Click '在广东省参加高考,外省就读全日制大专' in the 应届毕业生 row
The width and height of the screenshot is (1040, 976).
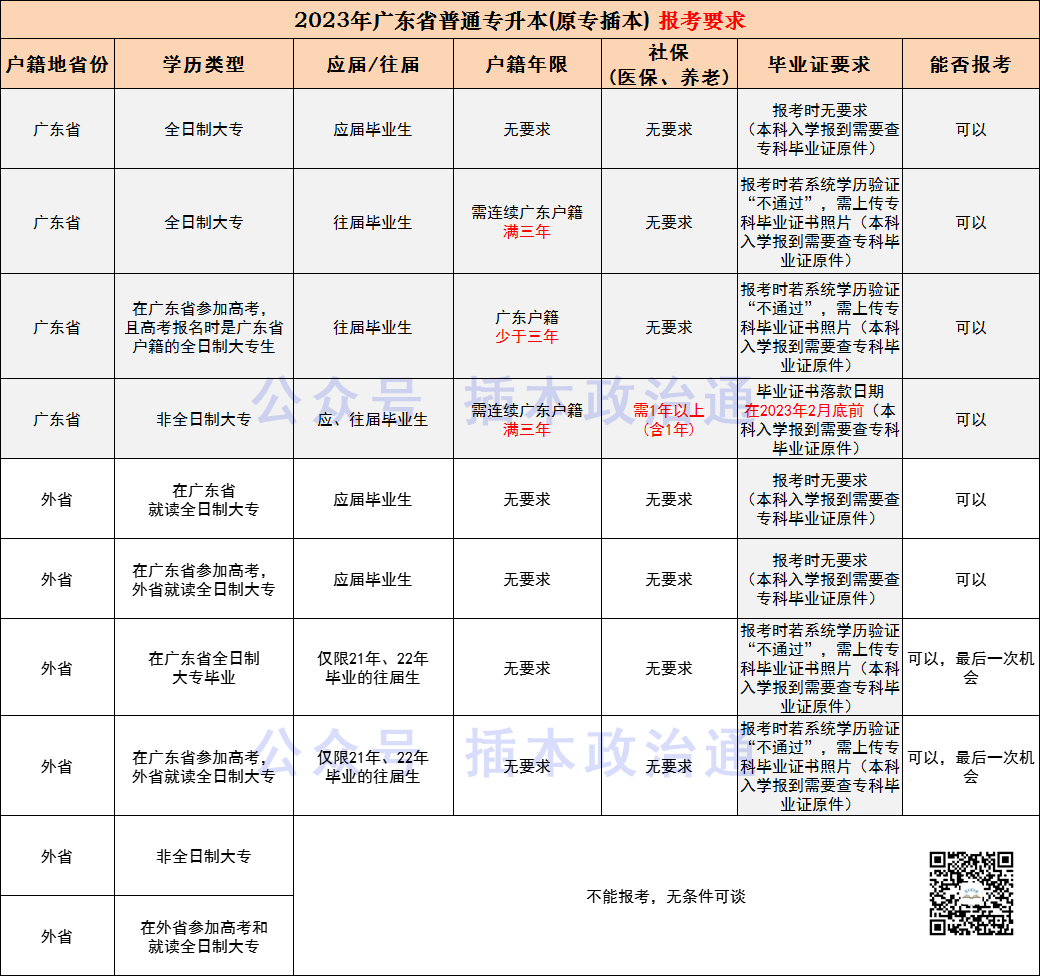pyautogui.click(x=204, y=580)
